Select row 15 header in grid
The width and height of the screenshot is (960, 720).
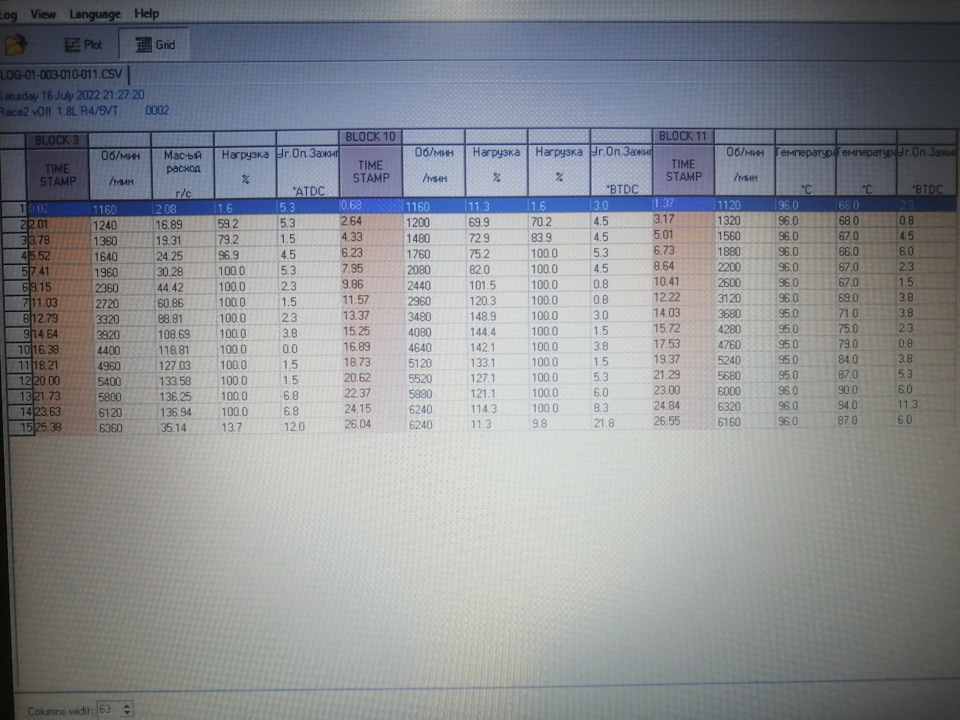17,427
